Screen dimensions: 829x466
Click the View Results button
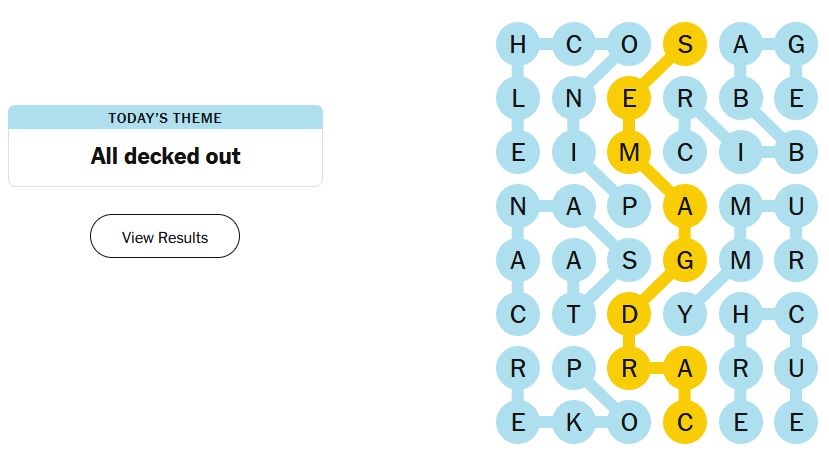point(165,237)
